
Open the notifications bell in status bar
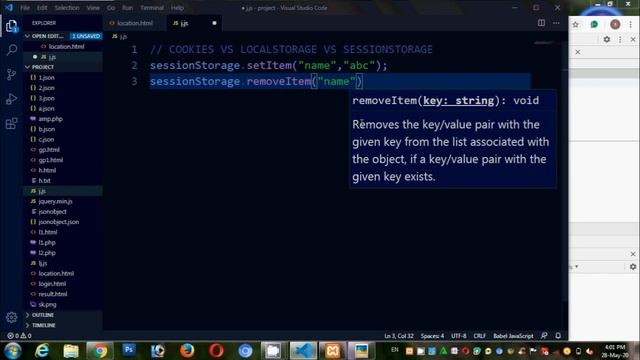click(558, 336)
